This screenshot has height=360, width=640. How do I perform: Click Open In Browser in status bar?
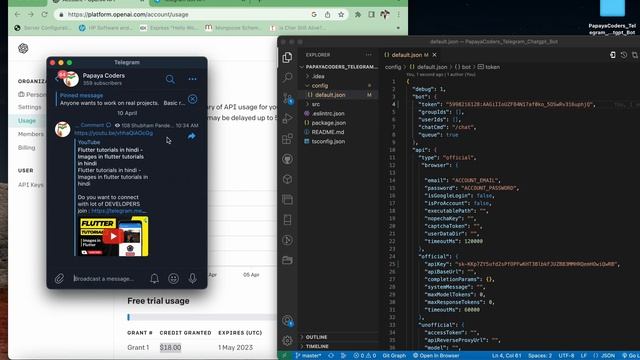coord(436,356)
